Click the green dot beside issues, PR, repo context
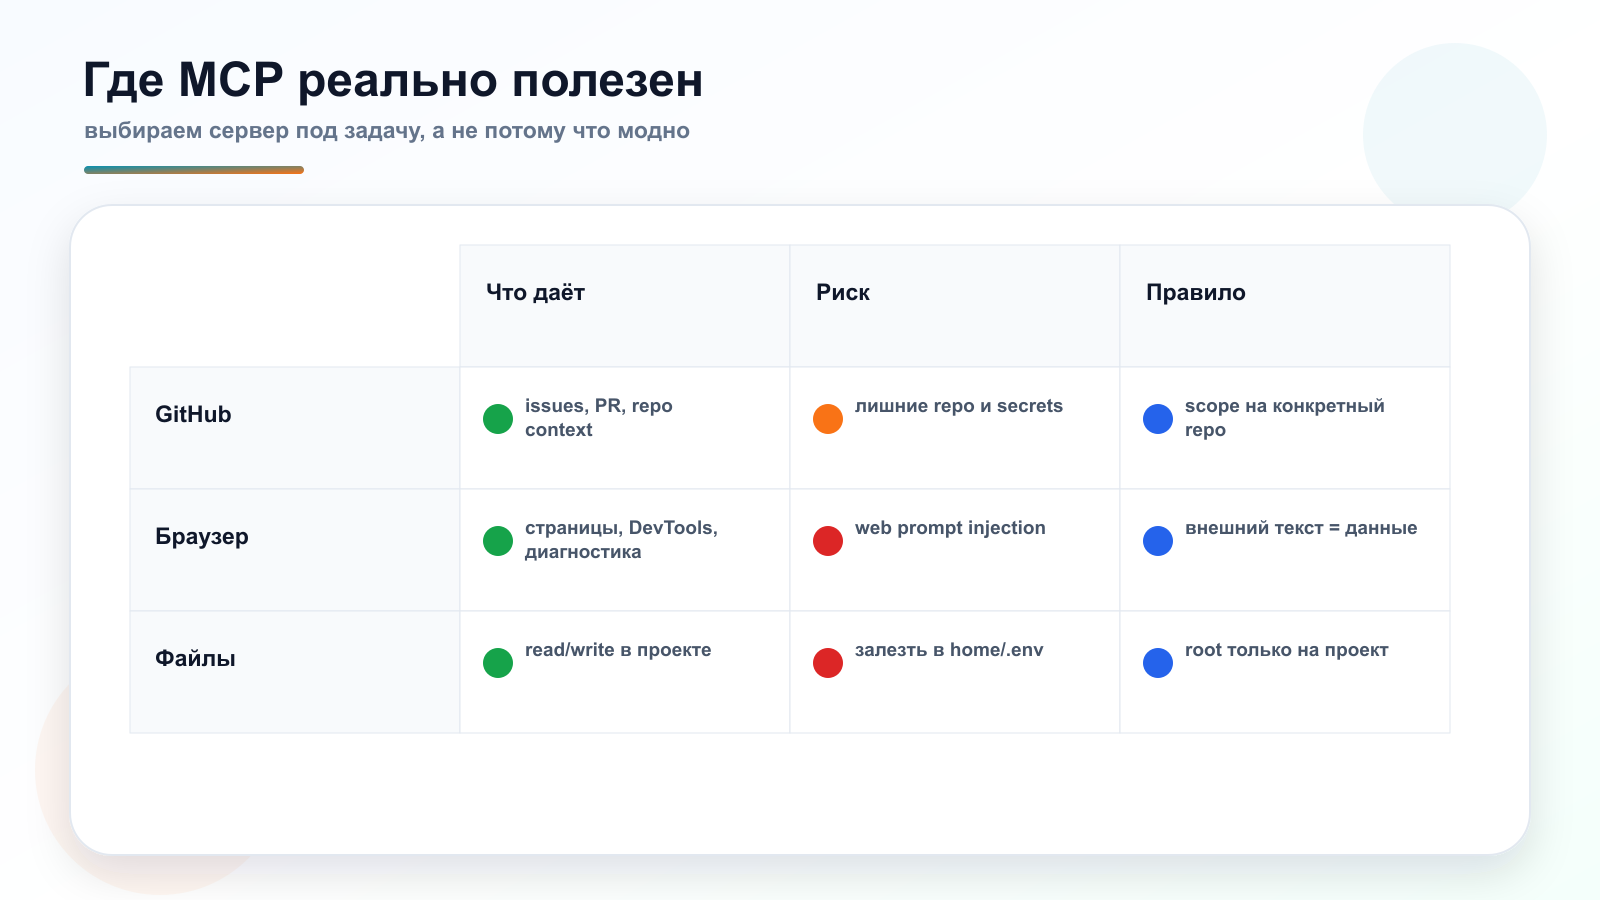 click(x=498, y=419)
